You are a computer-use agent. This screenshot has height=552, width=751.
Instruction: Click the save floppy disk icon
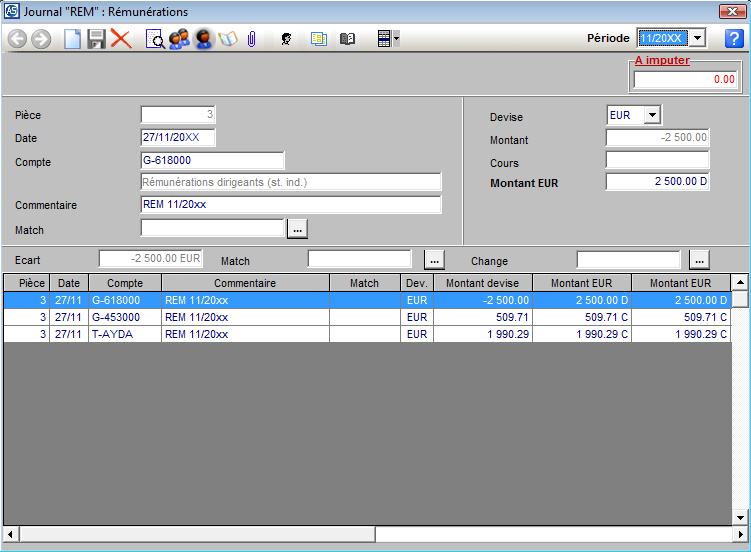coord(97,39)
